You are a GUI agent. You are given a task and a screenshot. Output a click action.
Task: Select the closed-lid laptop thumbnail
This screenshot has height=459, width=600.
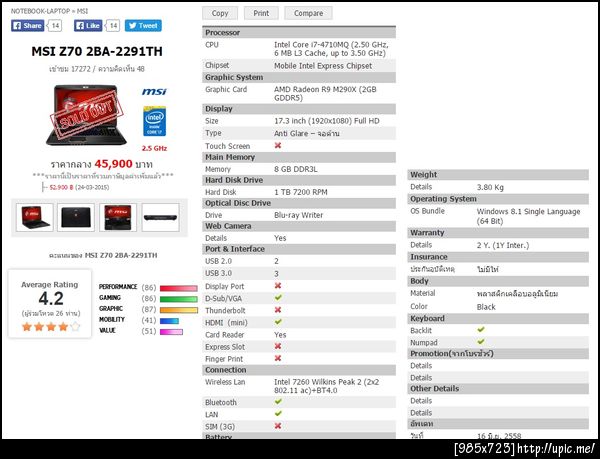[x=76, y=217]
